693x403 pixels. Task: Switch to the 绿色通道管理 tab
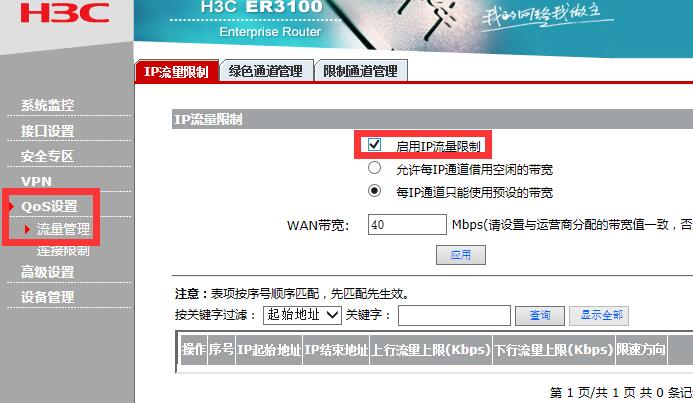[x=266, y=71]
